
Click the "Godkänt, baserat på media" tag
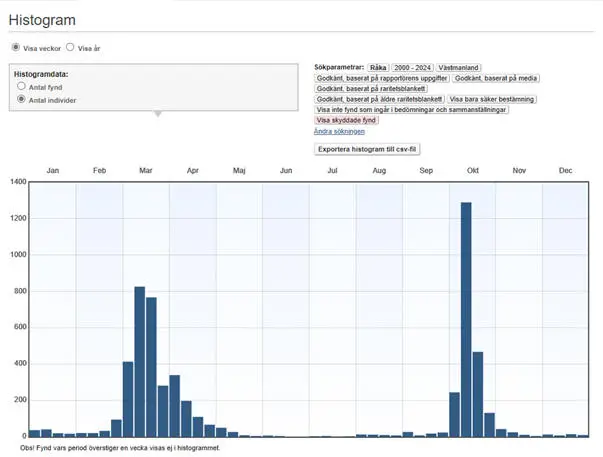tap(495, 77)
